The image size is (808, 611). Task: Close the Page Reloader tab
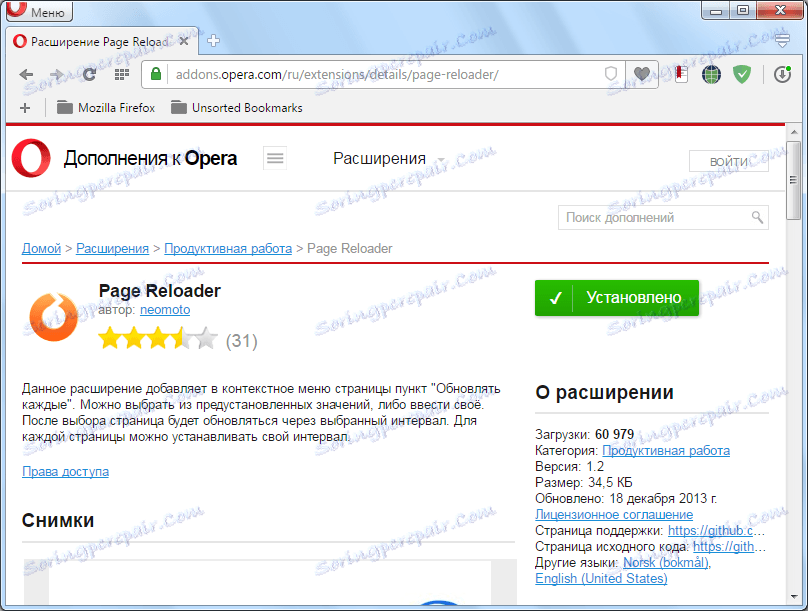[x=183, y=41]
